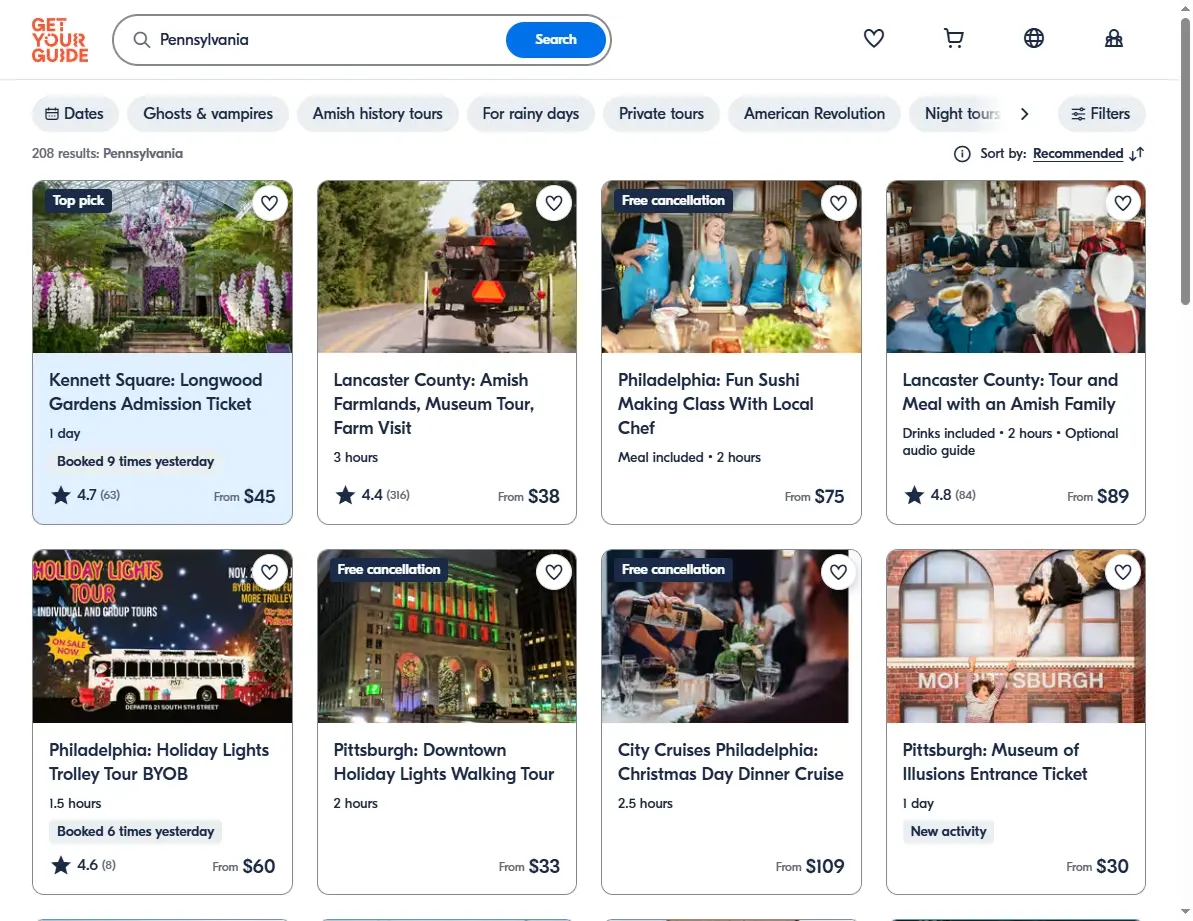The height and width of the screenshot is (921, 1193).
Task: Open the language globe icon
Action: point(1033,38)
